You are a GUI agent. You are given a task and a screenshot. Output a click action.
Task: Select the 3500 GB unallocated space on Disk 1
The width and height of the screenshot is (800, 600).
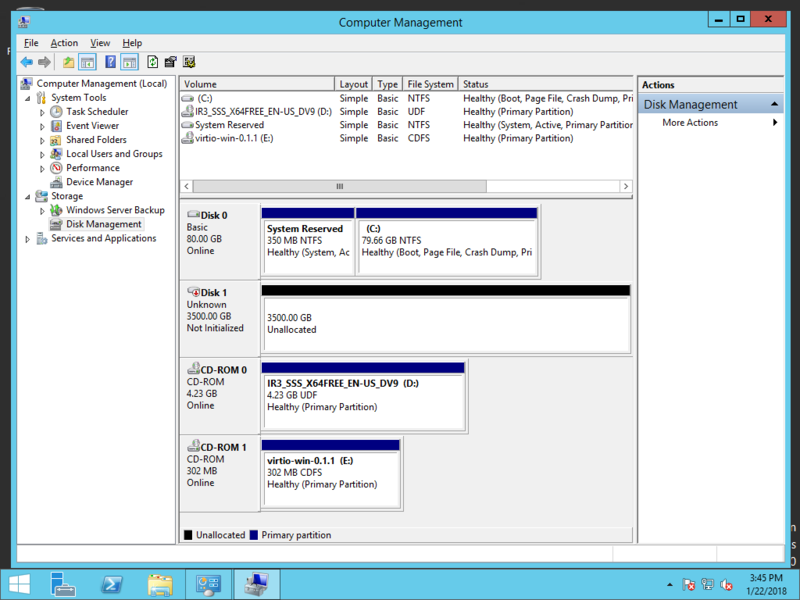click(x=445, y=324)
